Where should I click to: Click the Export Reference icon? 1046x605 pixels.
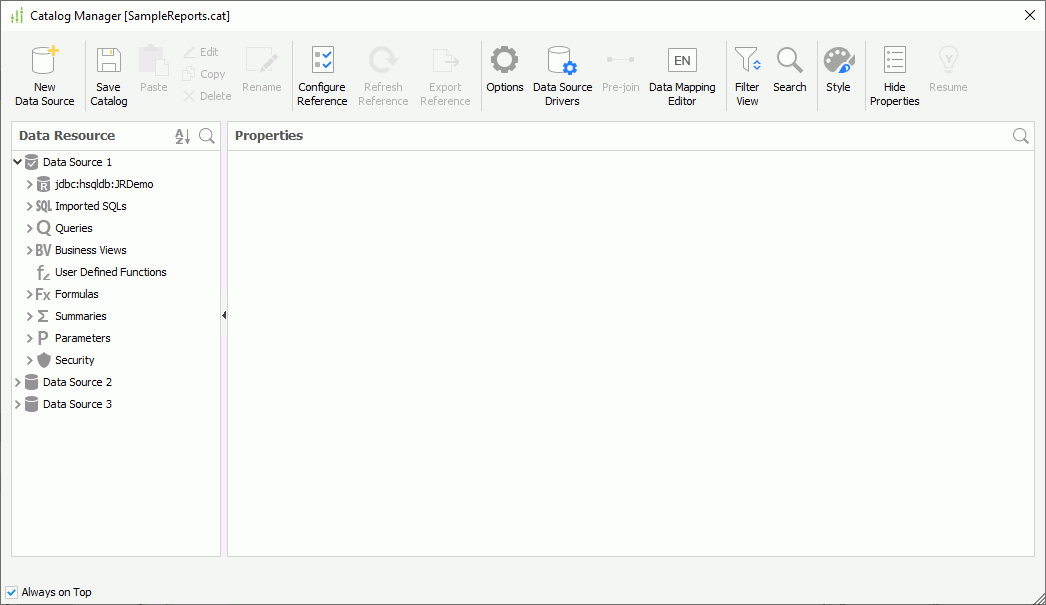(x=445, y=61)
